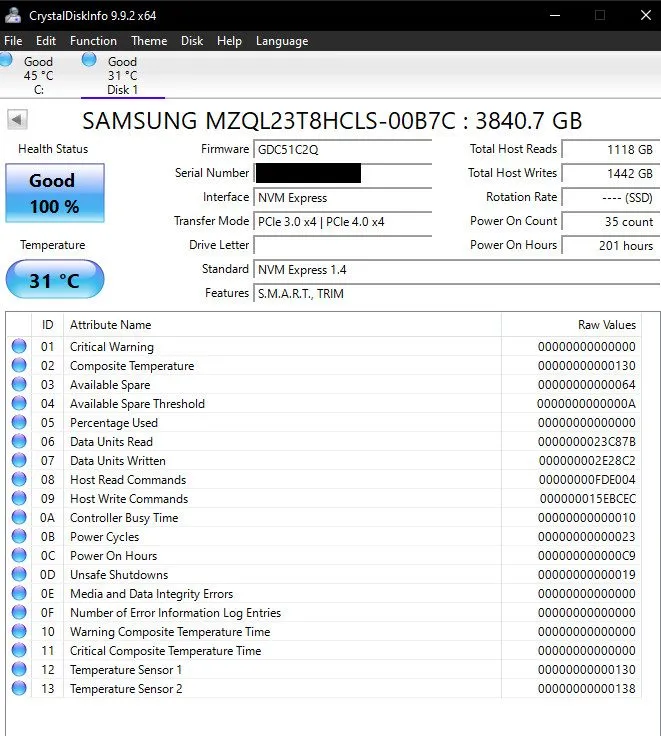Click the blue status orb above Disk 1

[89, 60]
